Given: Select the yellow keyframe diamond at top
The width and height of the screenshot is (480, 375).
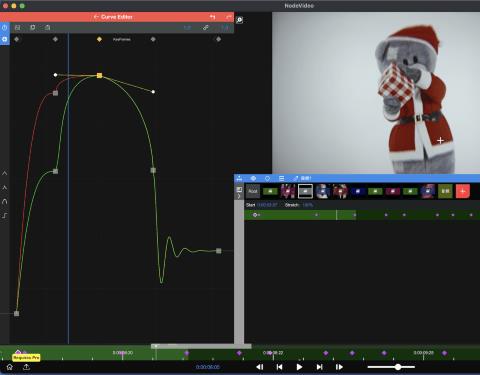Looking at the screenshot, I should [x=99, y=39].
